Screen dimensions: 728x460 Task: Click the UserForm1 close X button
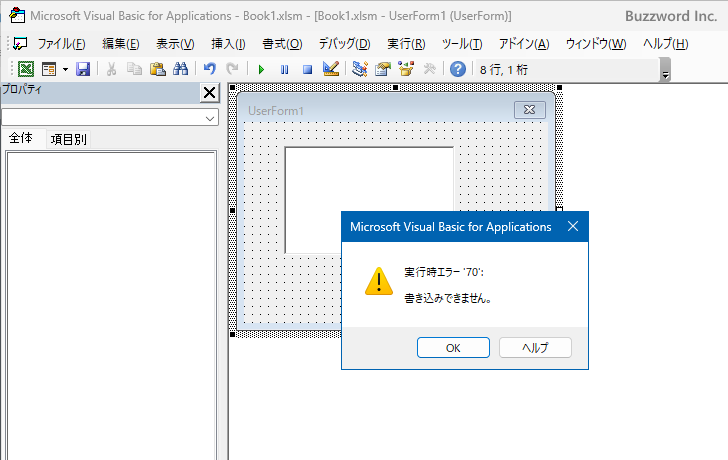coord(530,110)
